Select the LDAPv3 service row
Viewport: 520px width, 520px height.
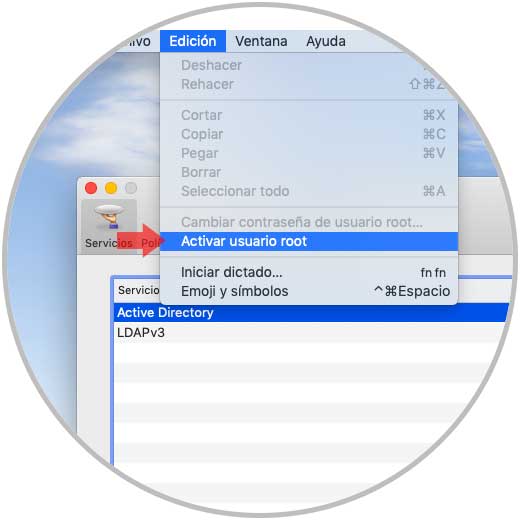coord(311,333)
